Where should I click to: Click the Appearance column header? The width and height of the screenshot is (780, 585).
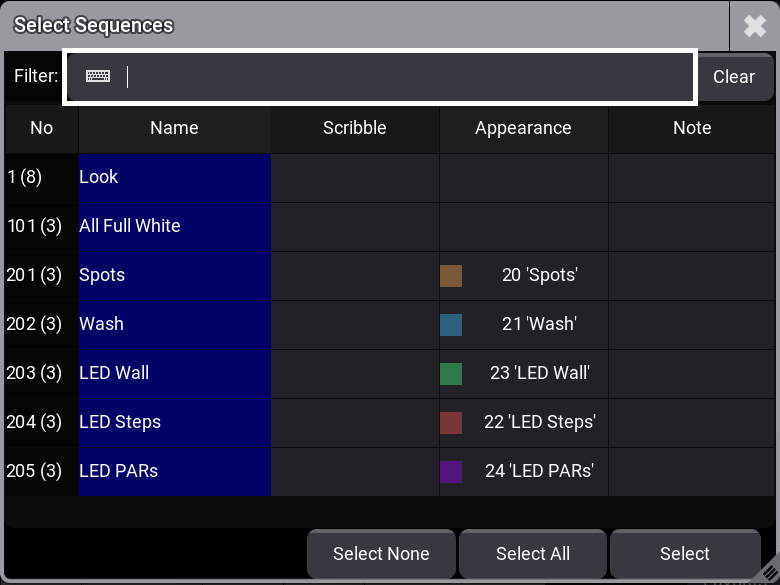[x=523, y=128]
